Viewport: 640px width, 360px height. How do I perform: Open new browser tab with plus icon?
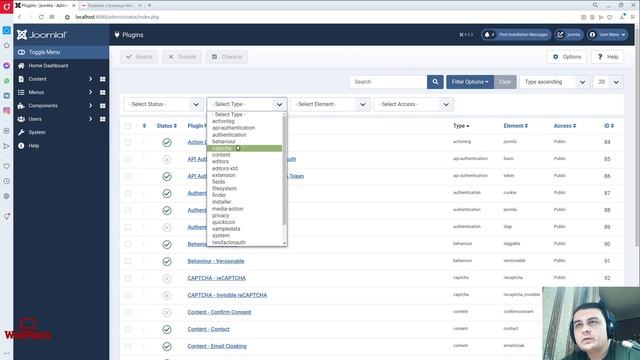149,5
